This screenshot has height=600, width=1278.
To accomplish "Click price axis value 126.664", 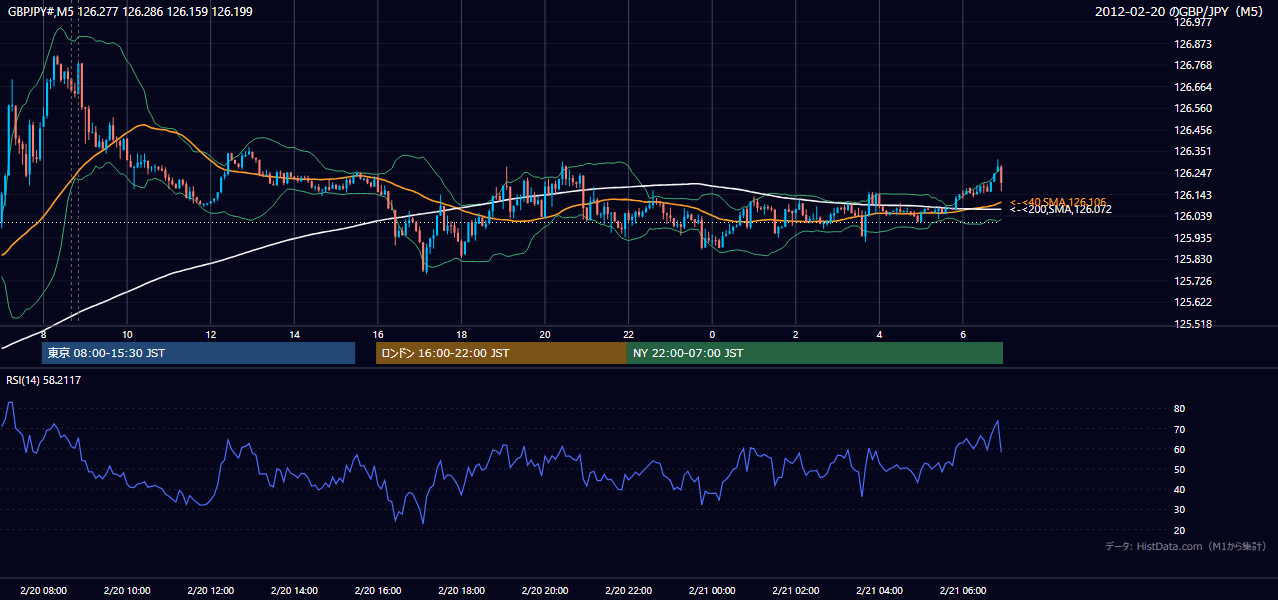I will (1193, 87).
